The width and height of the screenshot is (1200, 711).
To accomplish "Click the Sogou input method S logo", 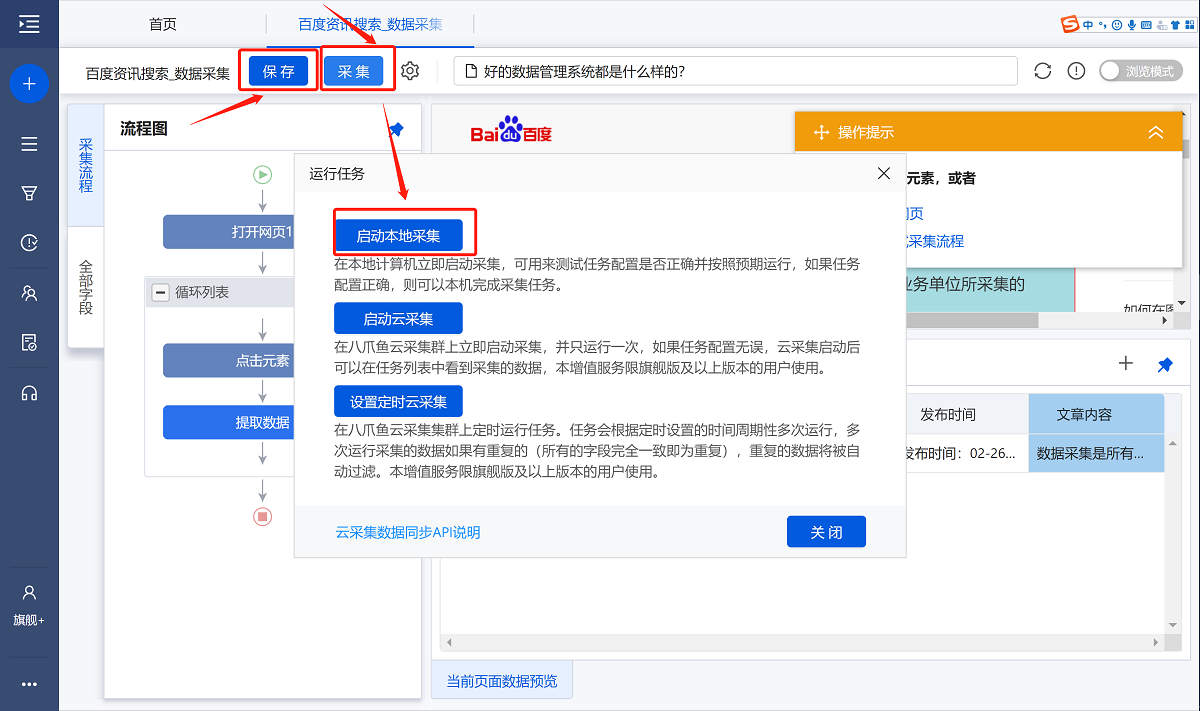I will tap(1070, 25).
